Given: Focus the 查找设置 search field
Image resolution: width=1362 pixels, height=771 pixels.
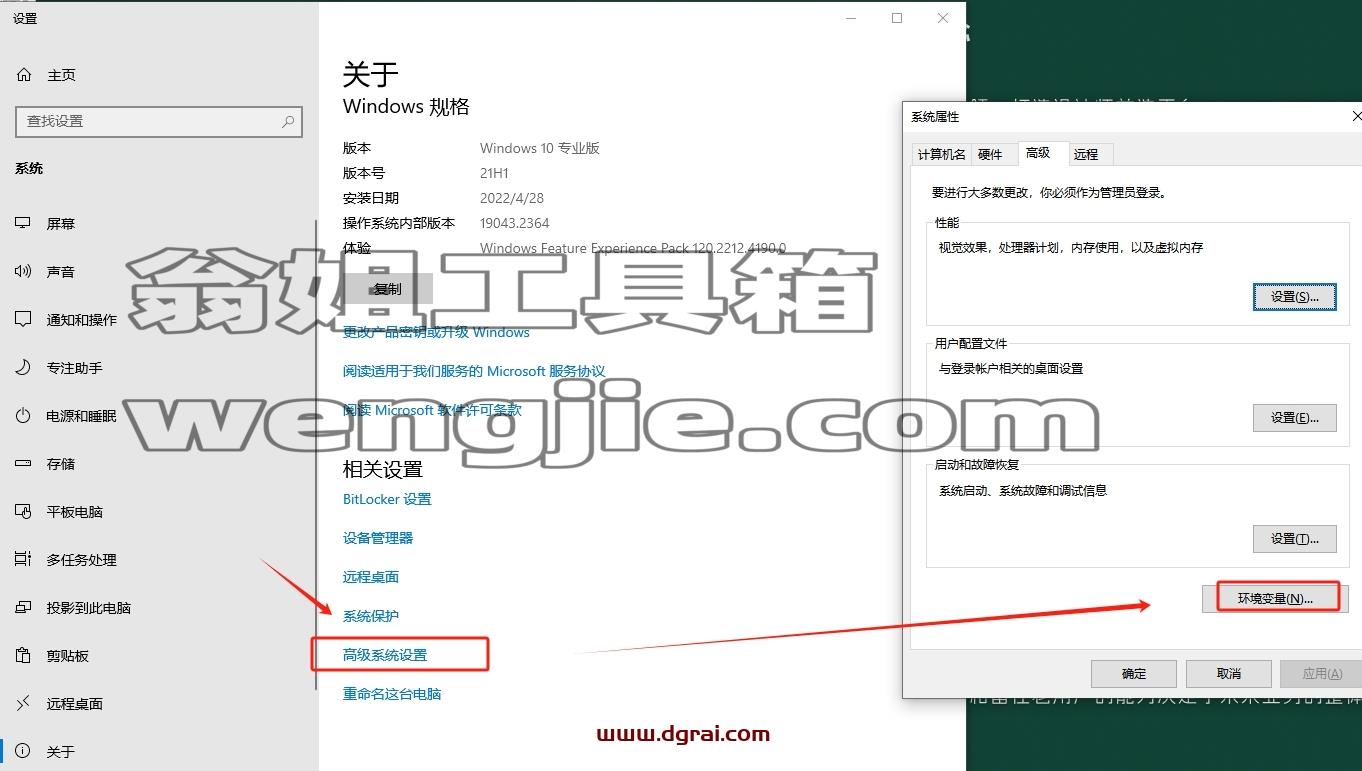Looking at the screenshot, I should (x=159, y=121).
